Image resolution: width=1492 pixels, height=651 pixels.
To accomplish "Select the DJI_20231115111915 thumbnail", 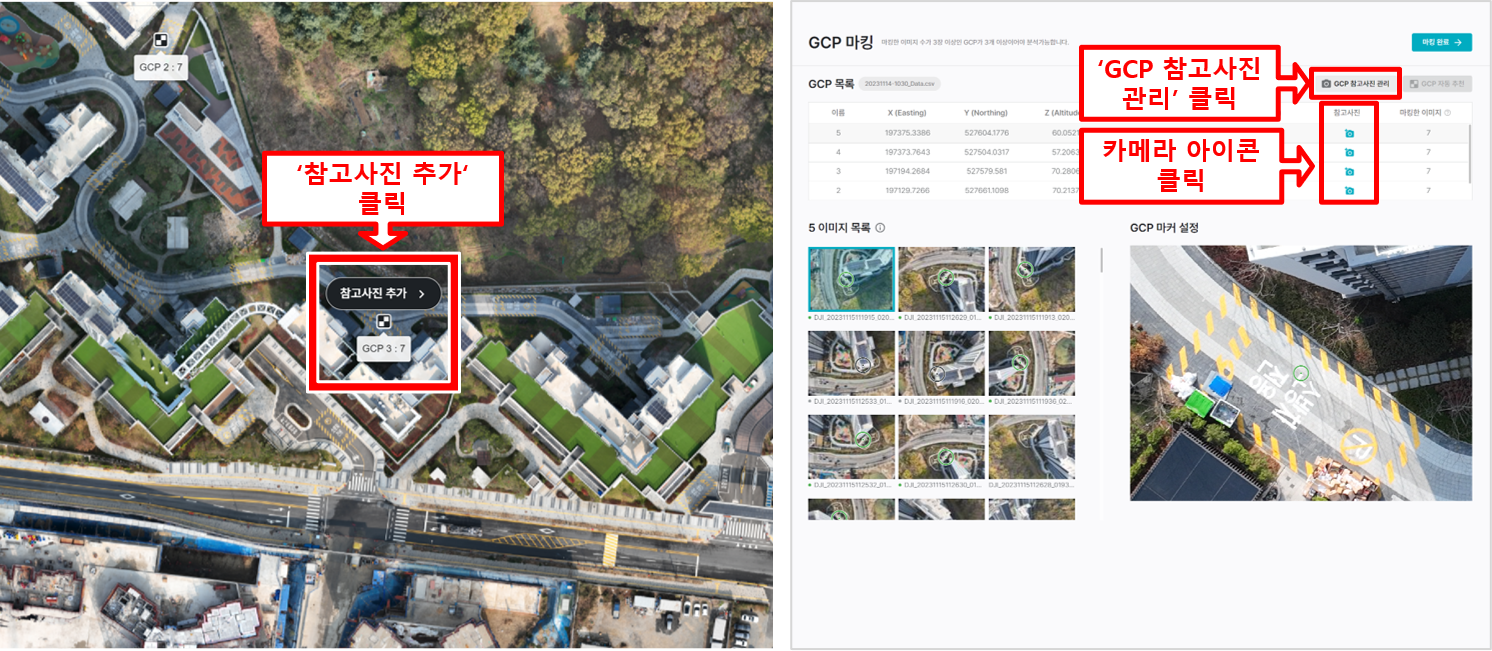I will (x=852, y=277).
